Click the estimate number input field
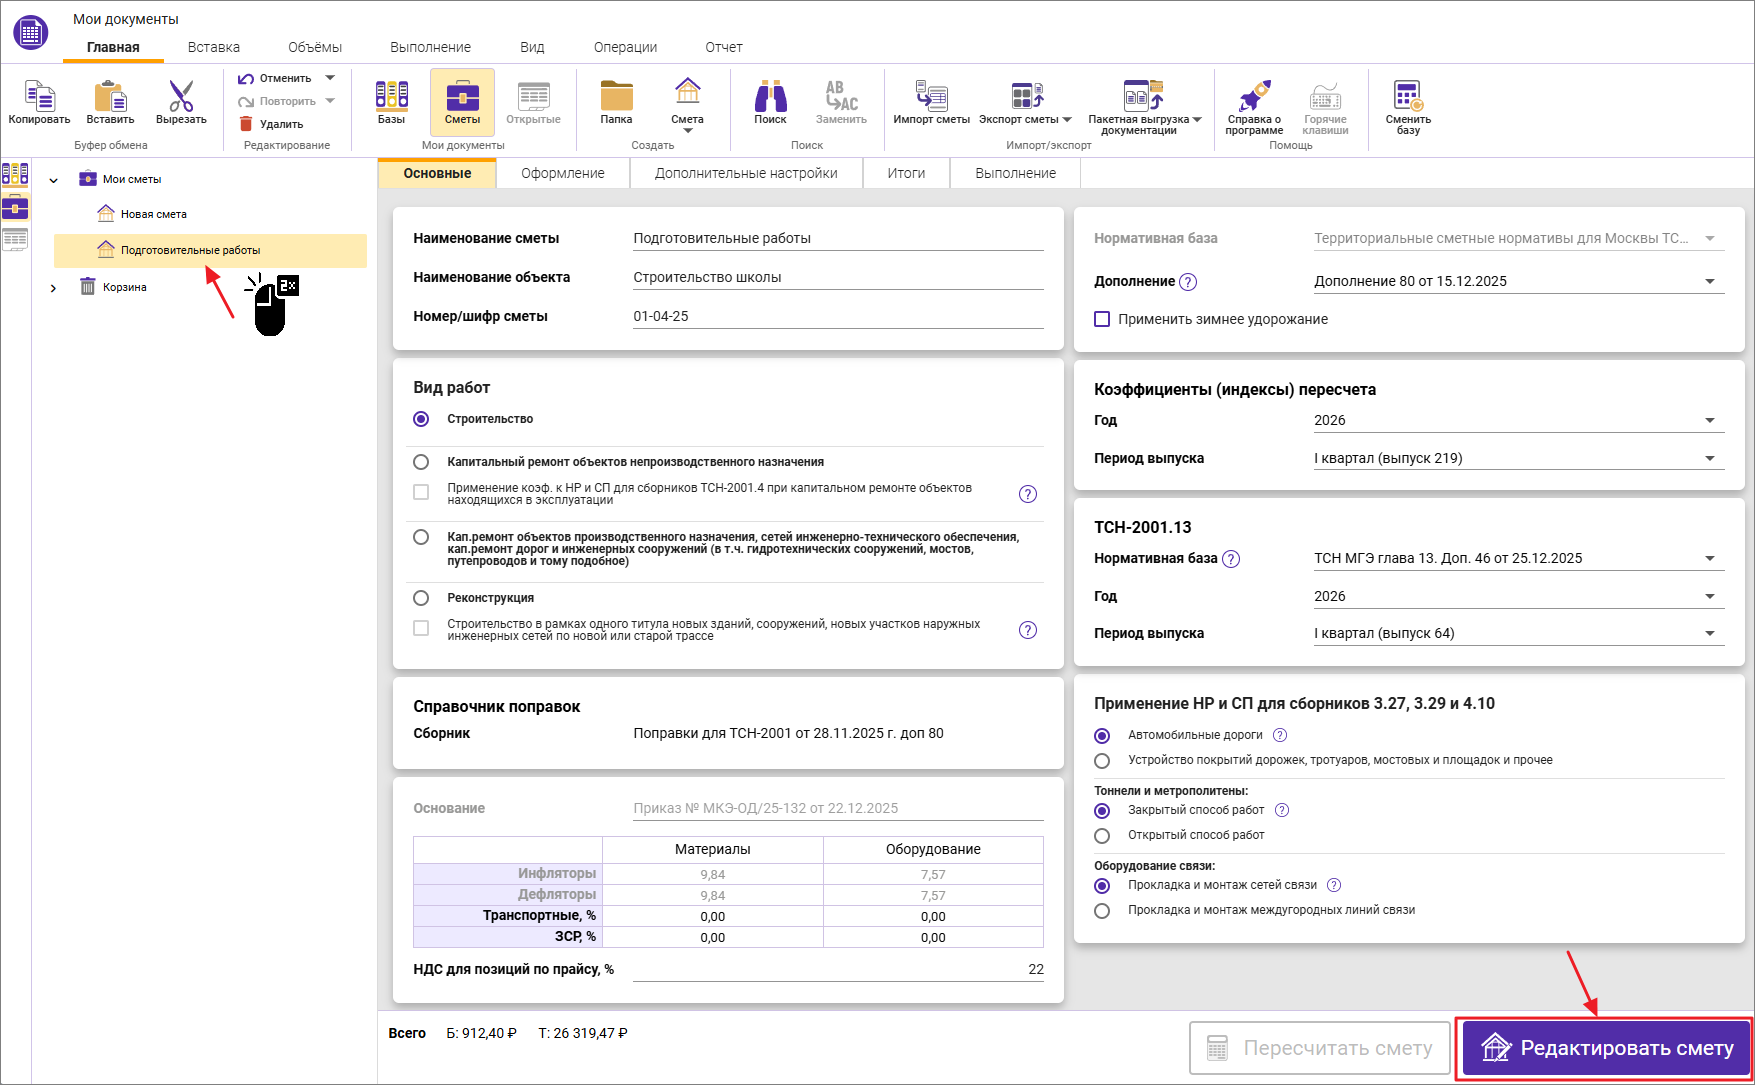The height and width of the screenshot is (1085, 1755). (x=837, y=316)
